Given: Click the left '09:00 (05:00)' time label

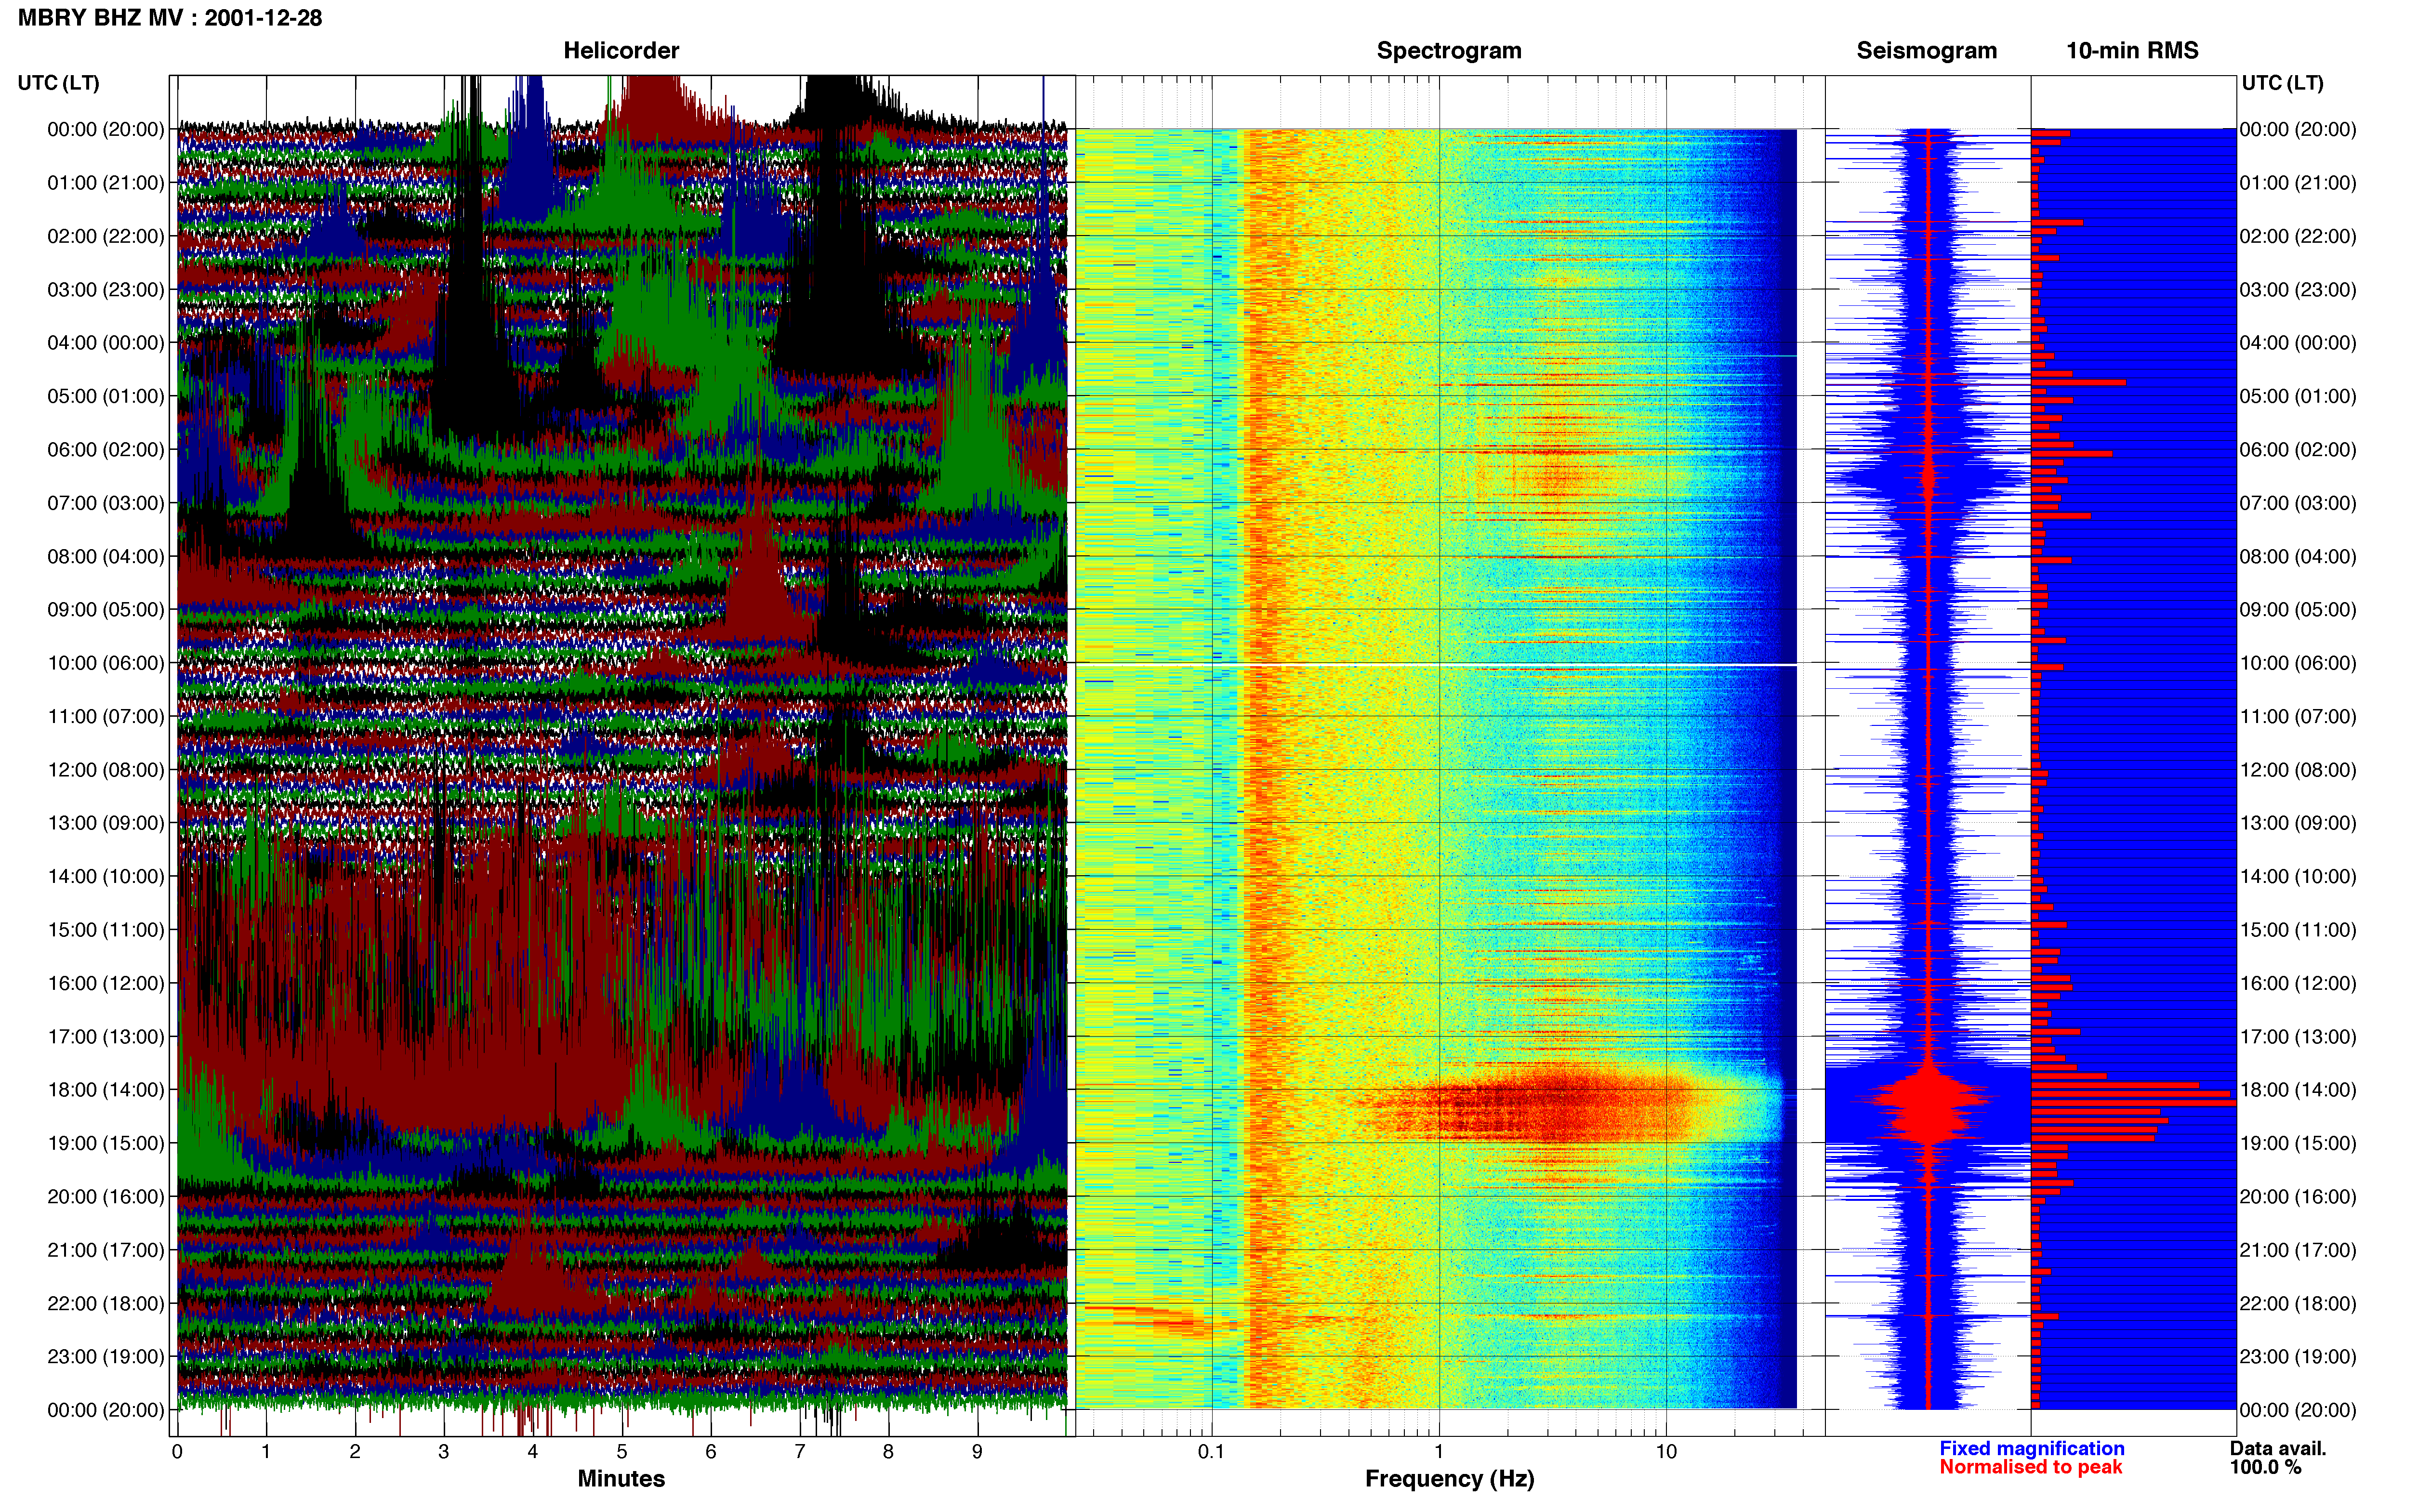Looking at the screenshot, I should (106, 610).
